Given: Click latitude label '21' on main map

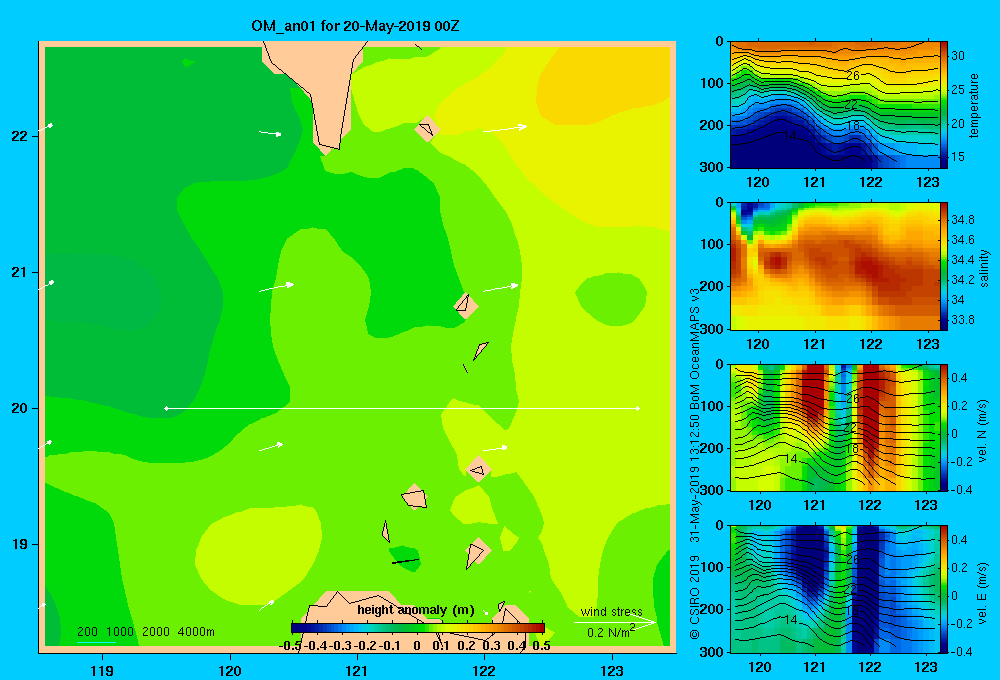Looking at the screenshot, I should [x=20, y=272].
